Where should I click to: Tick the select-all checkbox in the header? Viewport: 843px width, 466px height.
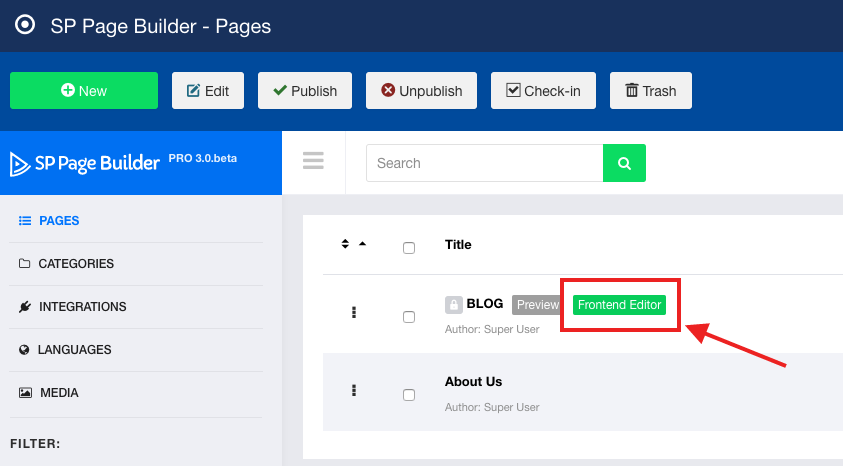tap(409, 248)
